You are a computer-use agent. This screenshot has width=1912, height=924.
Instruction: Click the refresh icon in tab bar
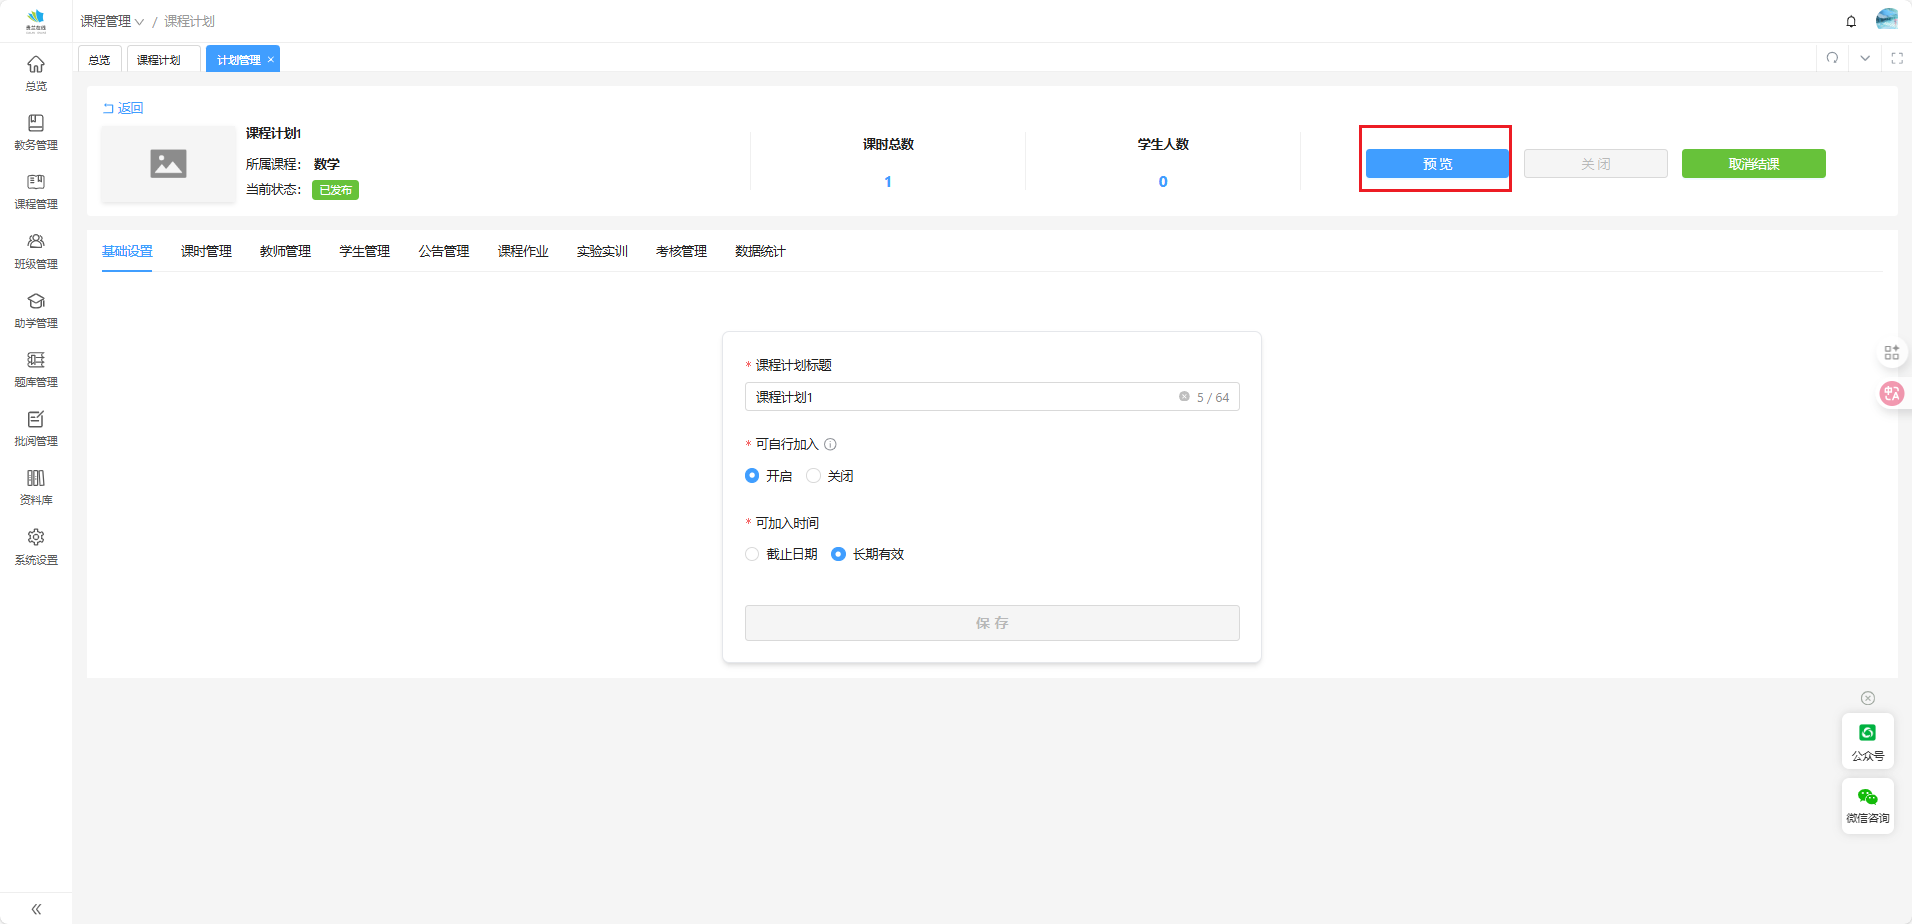pyautogui.click(x=1832, y=58)
